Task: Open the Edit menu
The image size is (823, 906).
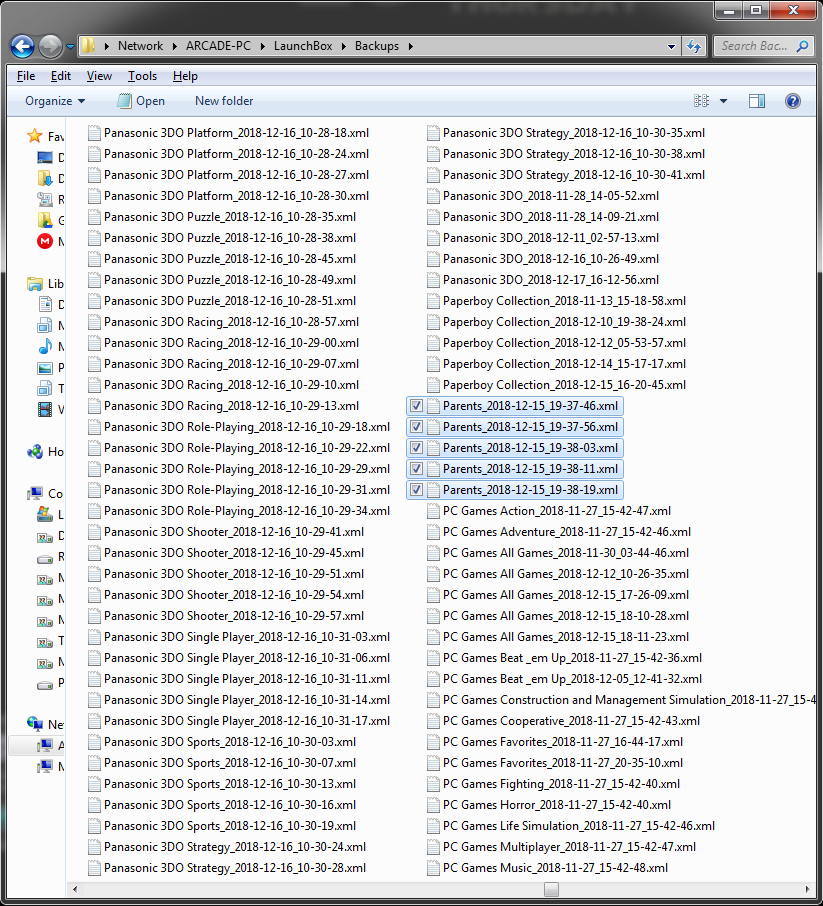Action: coord(61,76)
